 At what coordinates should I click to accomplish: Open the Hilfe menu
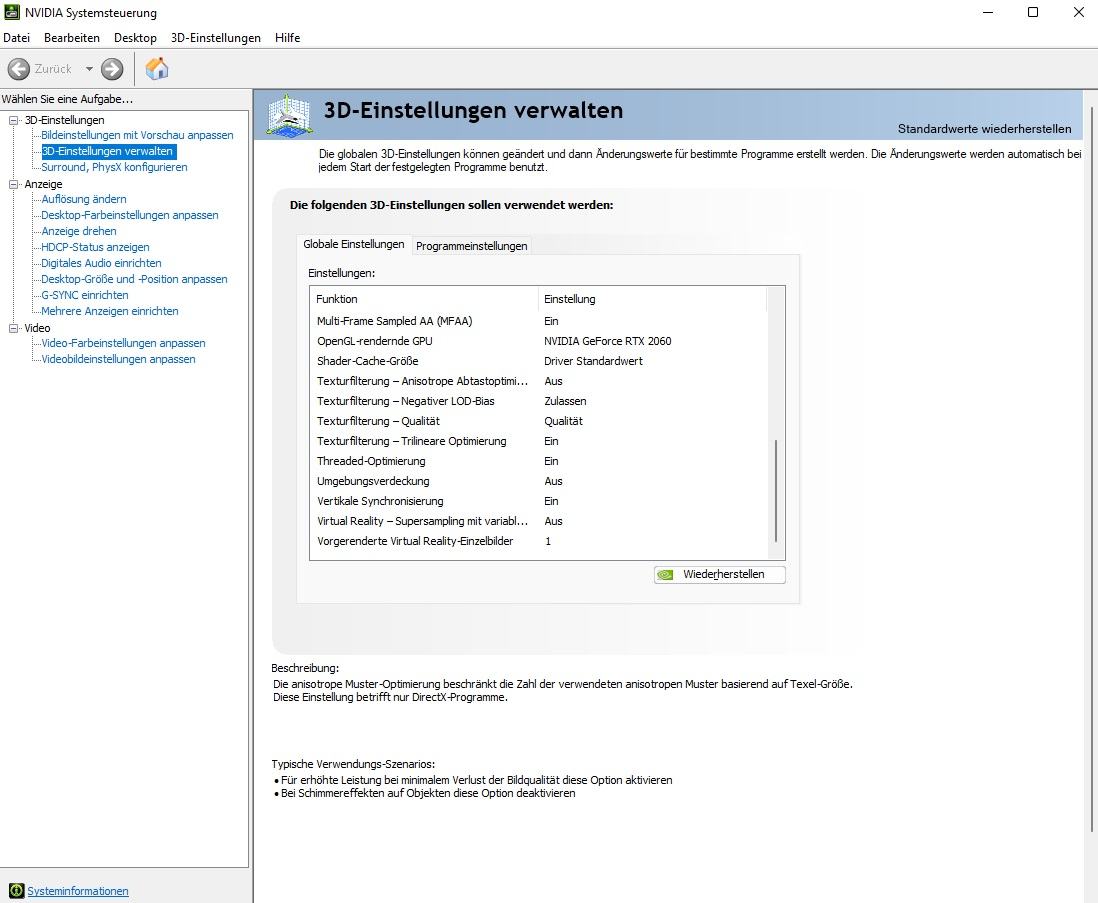287,38
